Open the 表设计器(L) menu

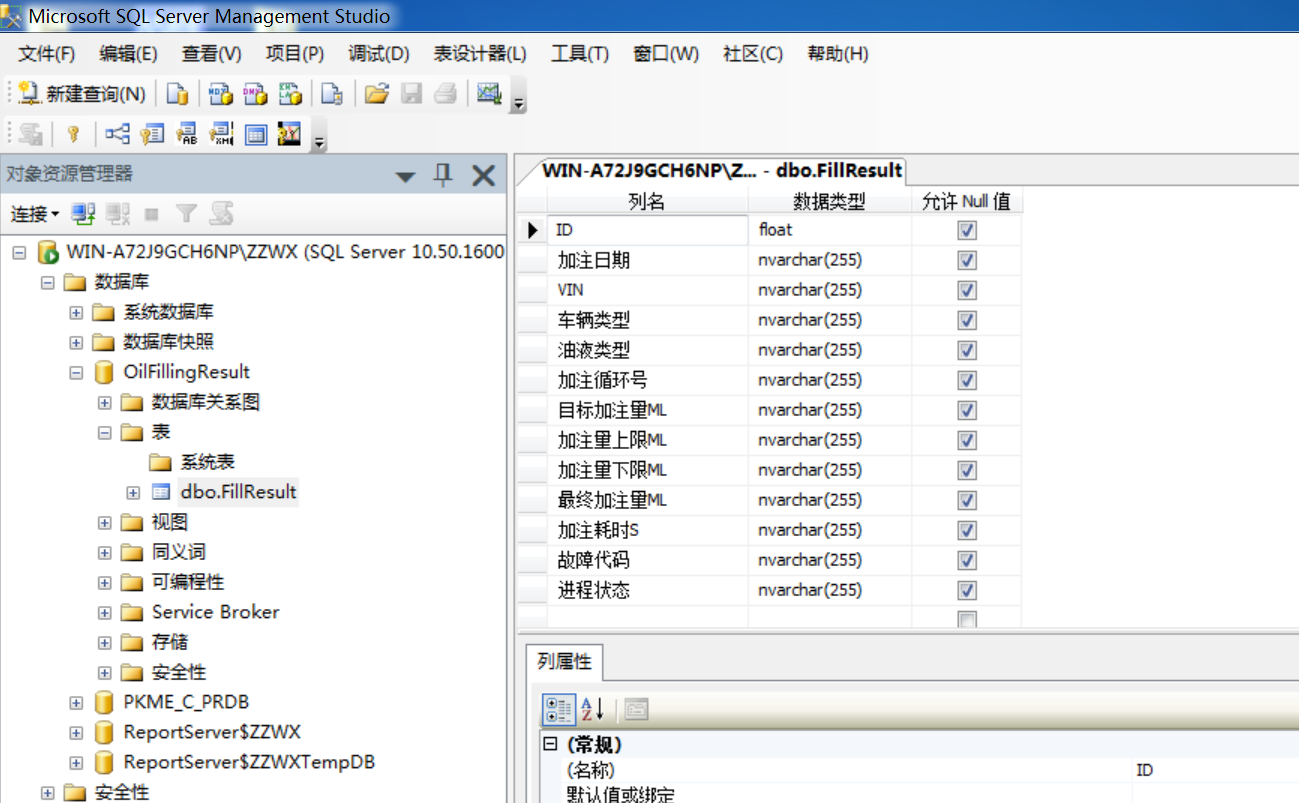pyautogui.click(x=480, y=54)
